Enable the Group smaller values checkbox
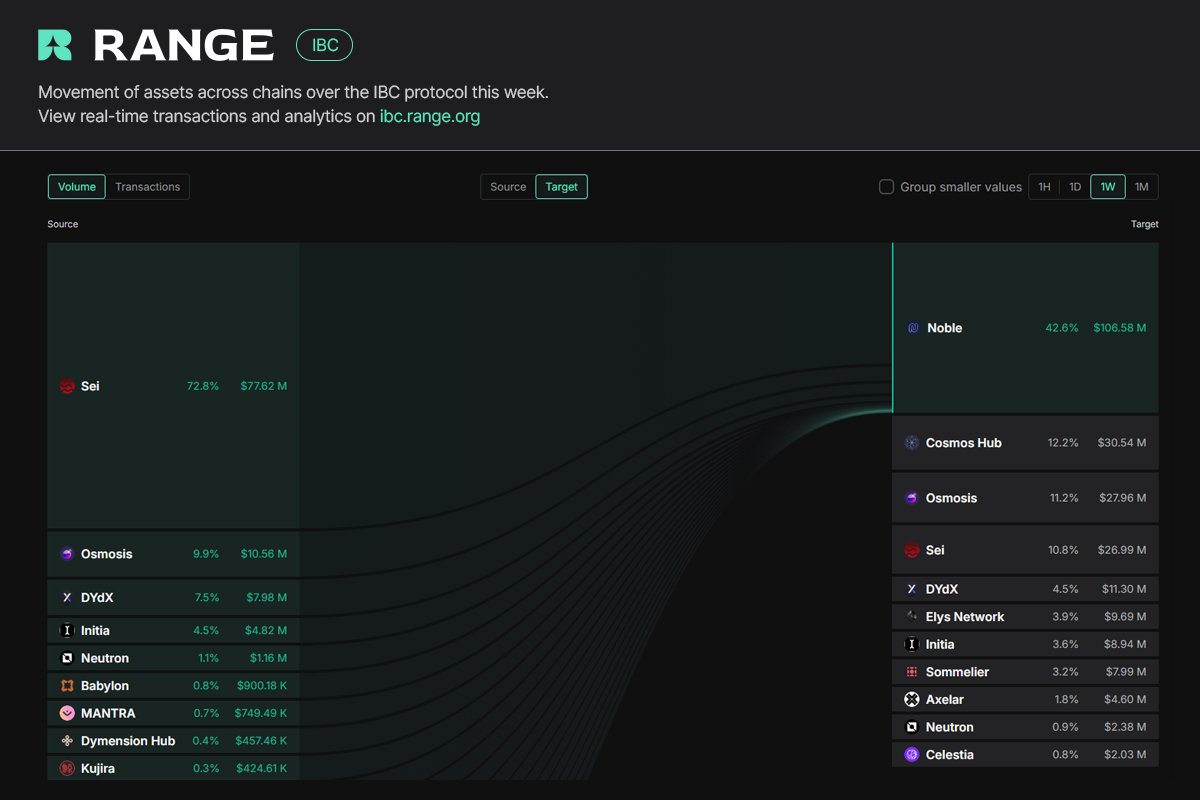 click(x=886, y=187)
